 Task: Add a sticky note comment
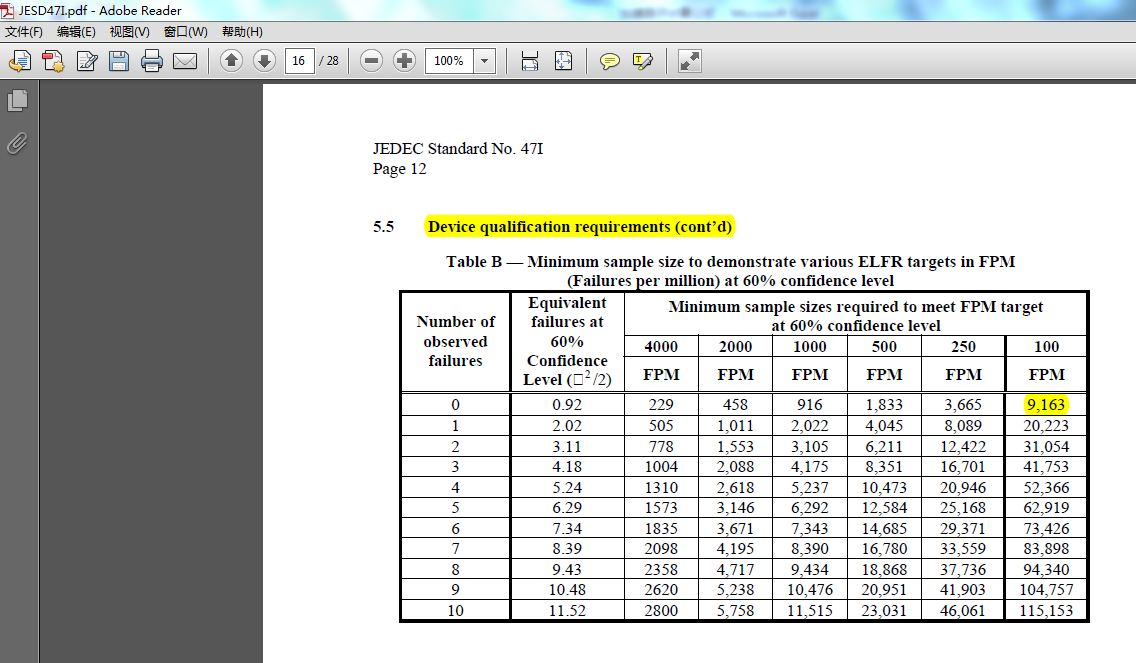click(x=609, y=61)
